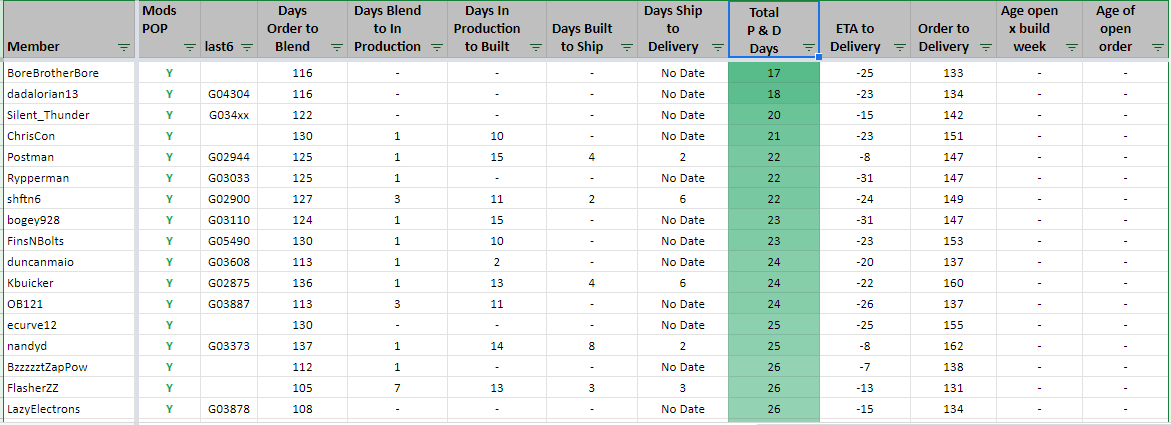Open Days Blend to In Production filter

click(436, 47)
